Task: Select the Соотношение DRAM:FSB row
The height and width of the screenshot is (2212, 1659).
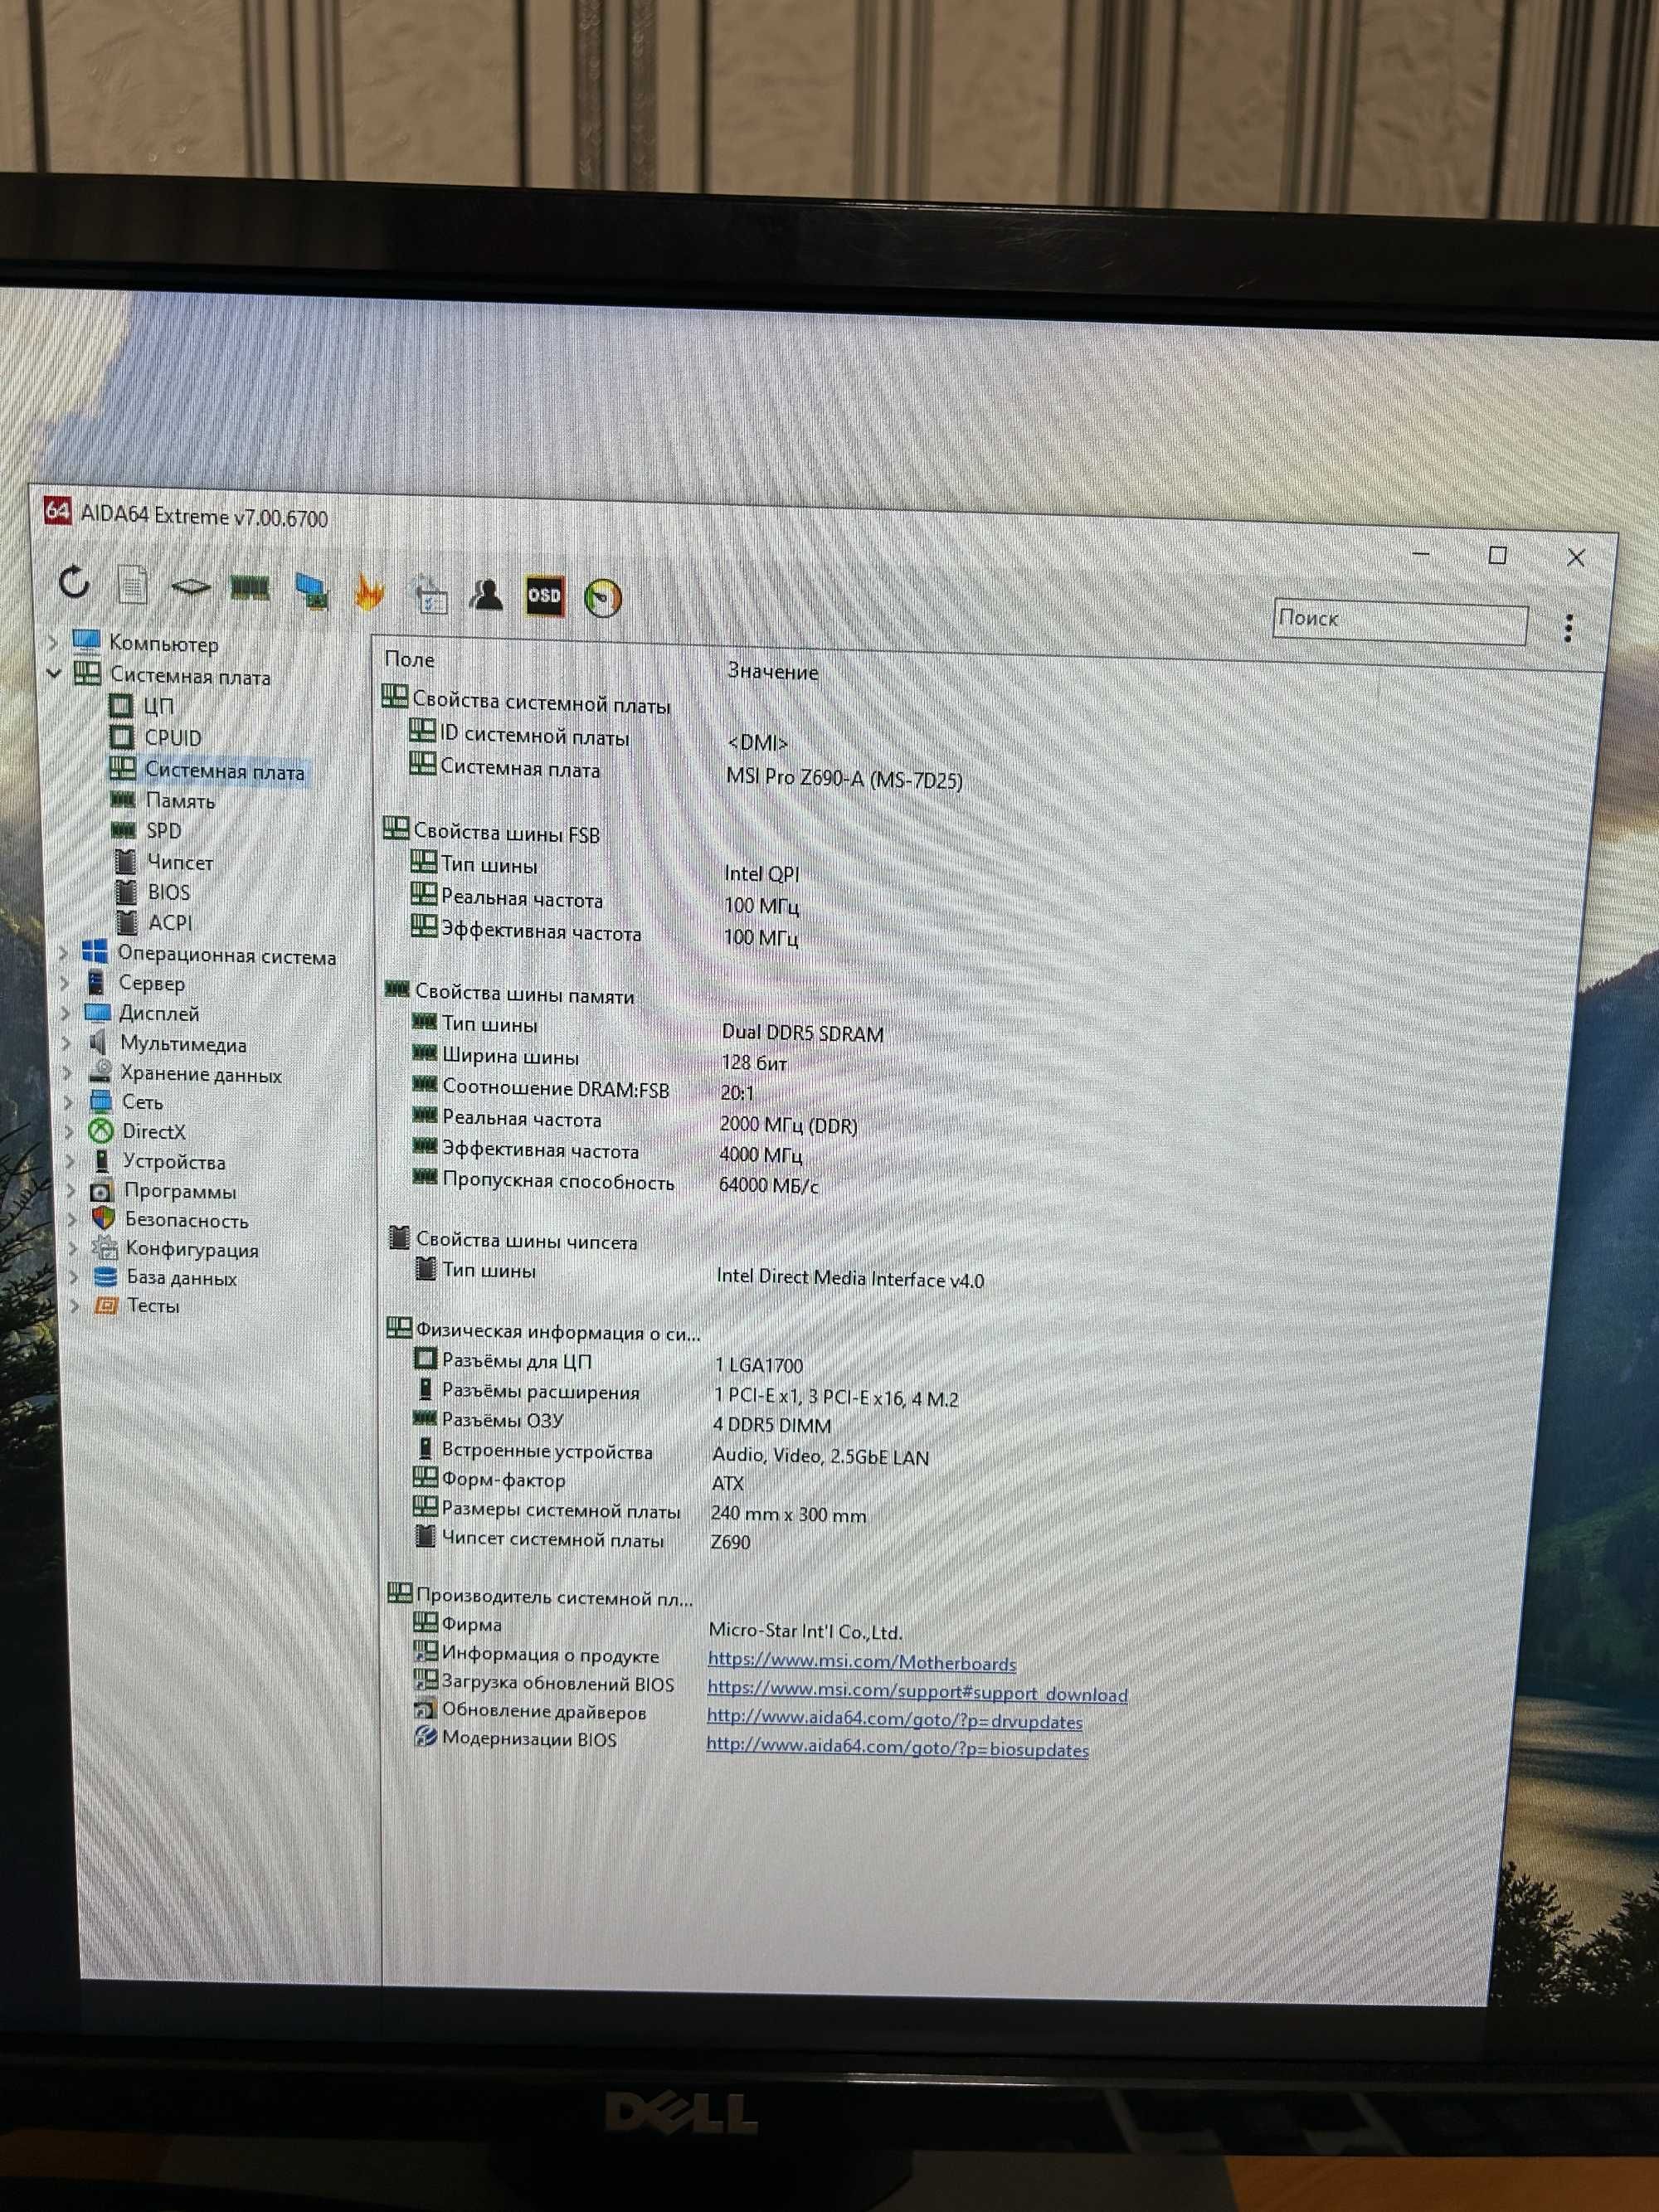Action: click(555, 1090)
